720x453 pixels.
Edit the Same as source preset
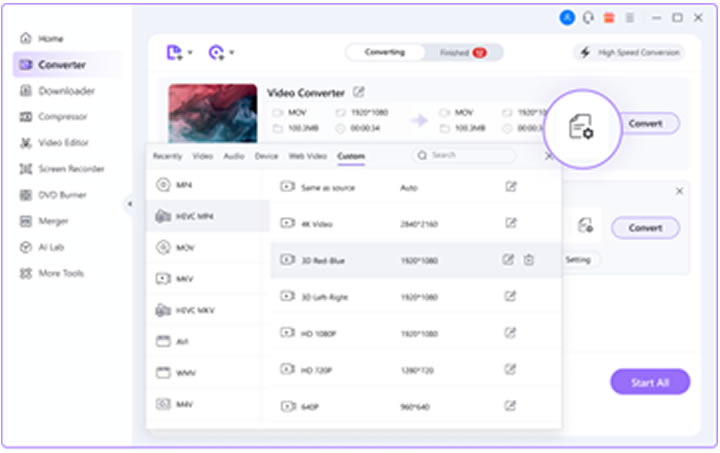(511, 187)
